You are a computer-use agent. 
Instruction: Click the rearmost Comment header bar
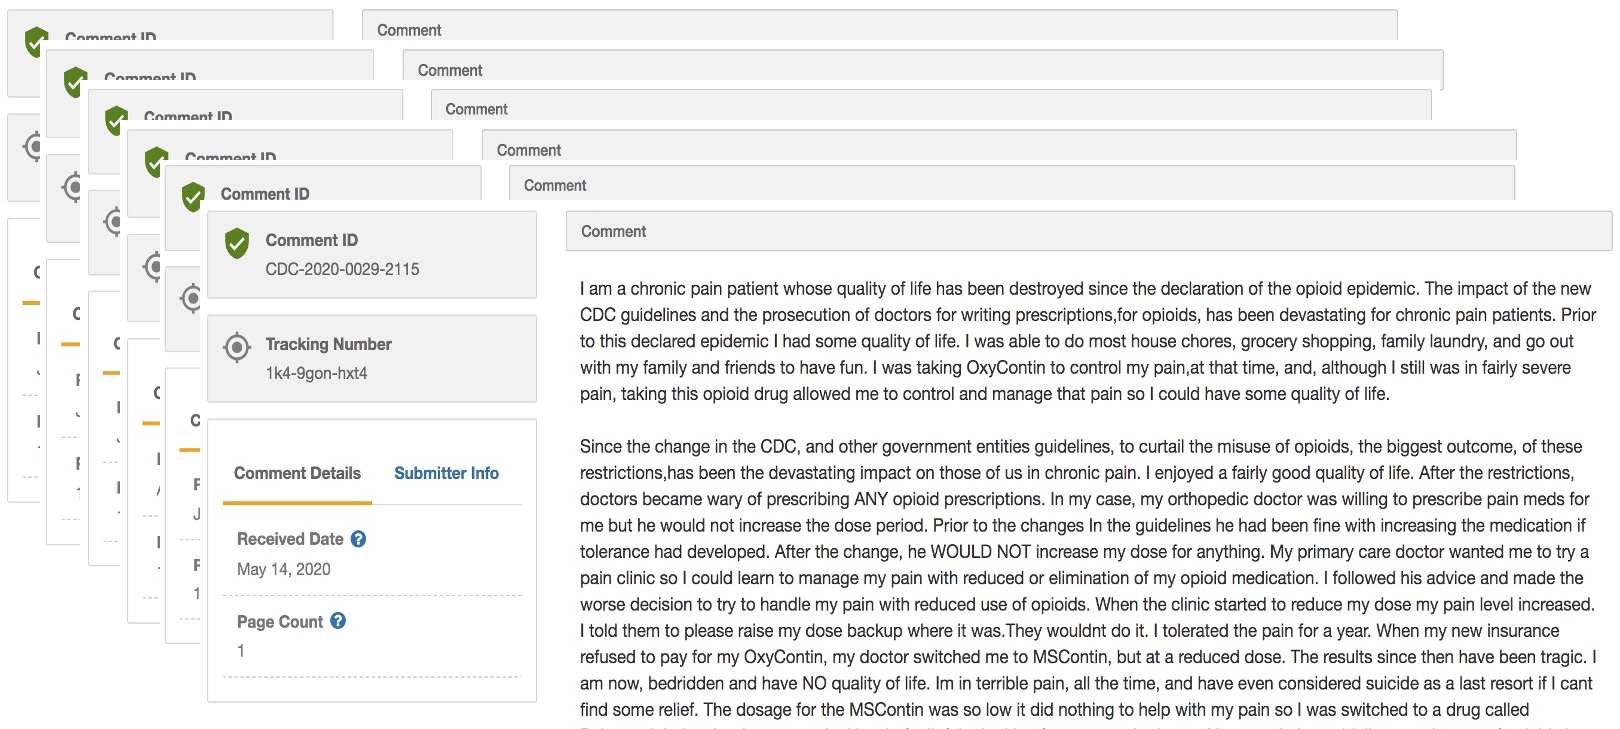(880, 26)
